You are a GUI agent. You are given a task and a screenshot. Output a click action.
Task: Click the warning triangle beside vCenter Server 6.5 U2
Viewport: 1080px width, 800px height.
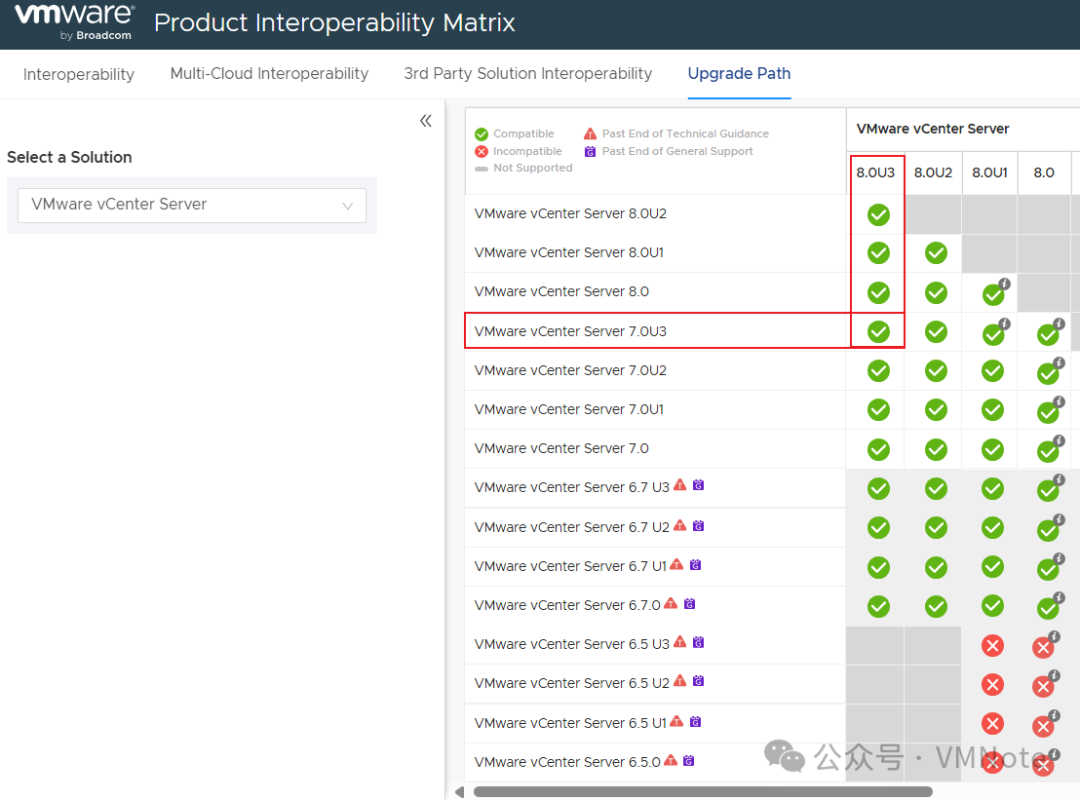pos(680,681)
